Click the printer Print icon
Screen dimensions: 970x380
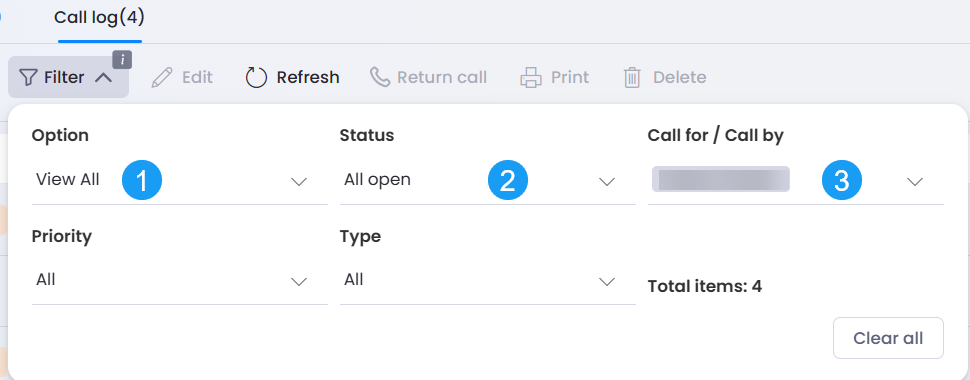tap(531, 78)
